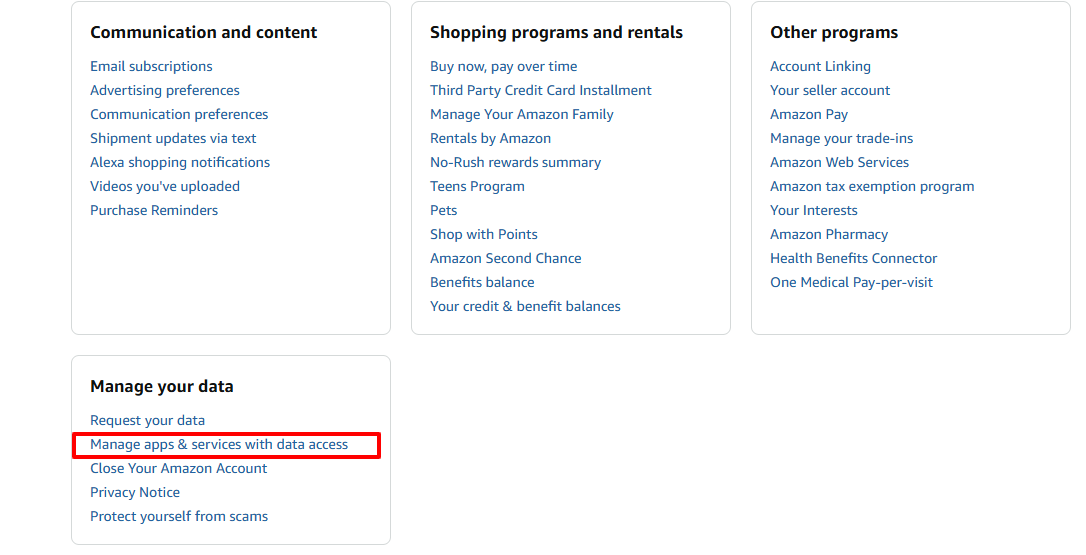The image size is (1086, 555).
Task: Select Third Party Credit Card Installment
Action: pyautogui.click(x=540, y=90)
